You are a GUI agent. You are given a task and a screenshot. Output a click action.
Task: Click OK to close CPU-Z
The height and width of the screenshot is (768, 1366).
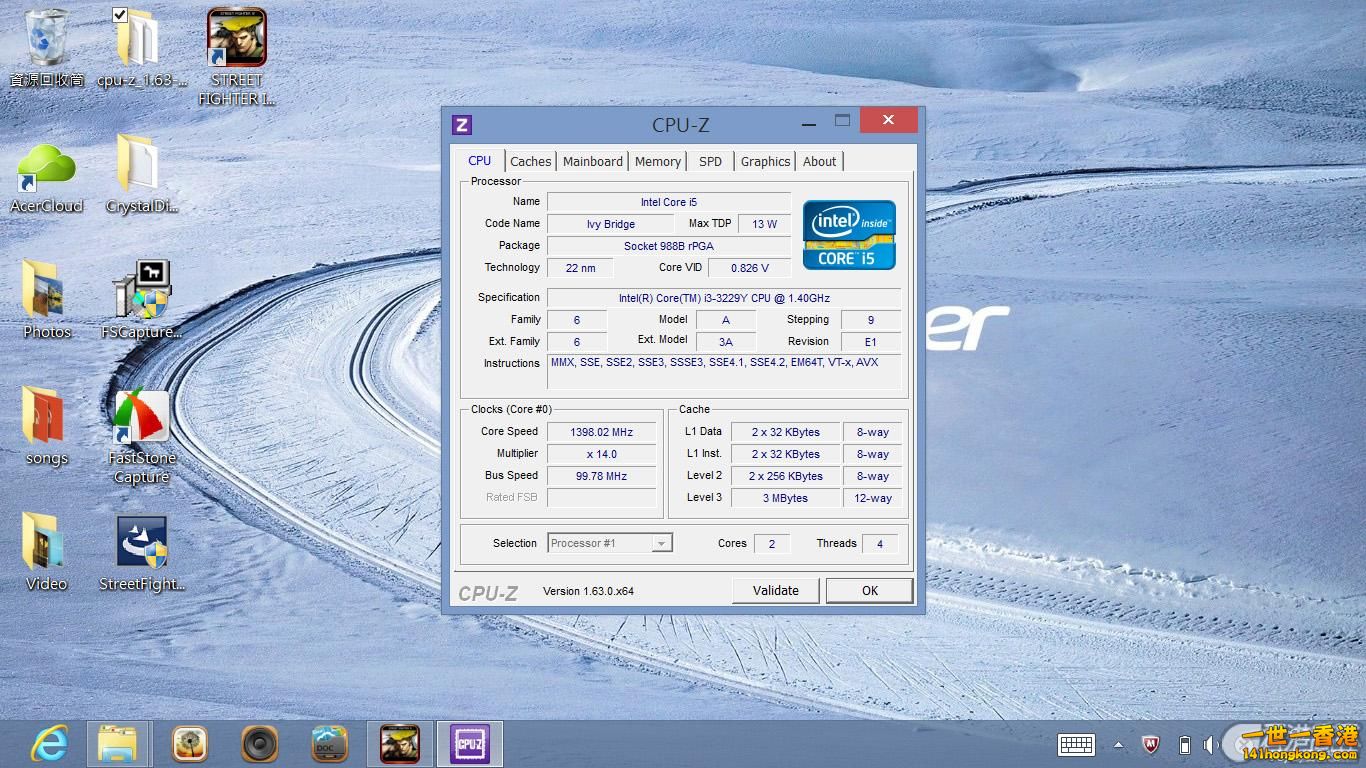pos(868,590)
